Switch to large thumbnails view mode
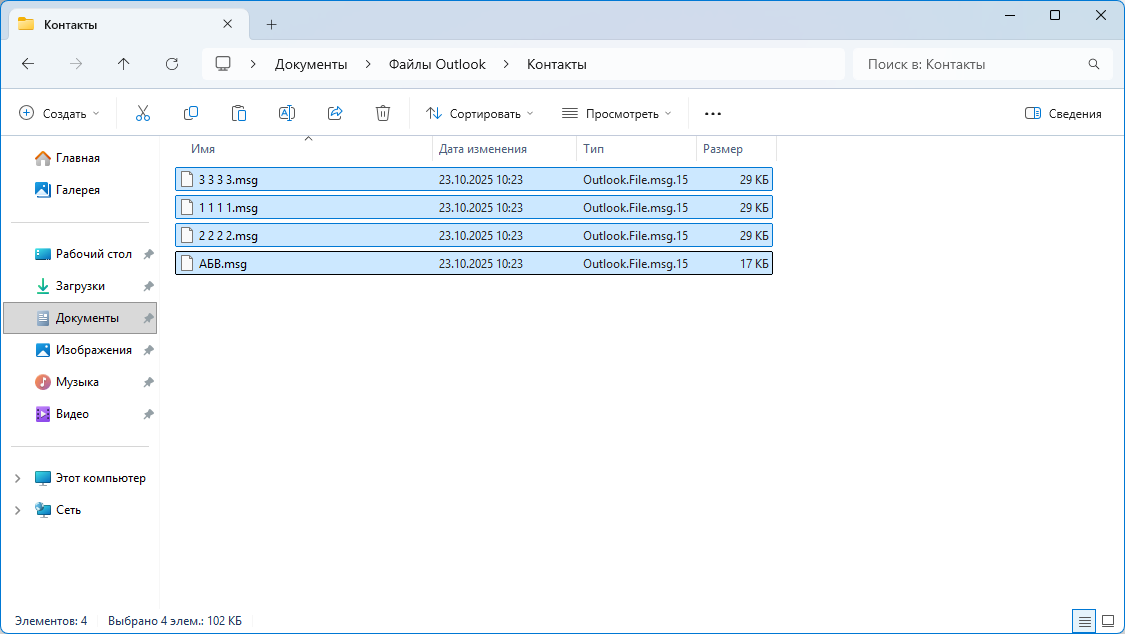Viewport: 1125px width, 634px height. [1108, 621]
